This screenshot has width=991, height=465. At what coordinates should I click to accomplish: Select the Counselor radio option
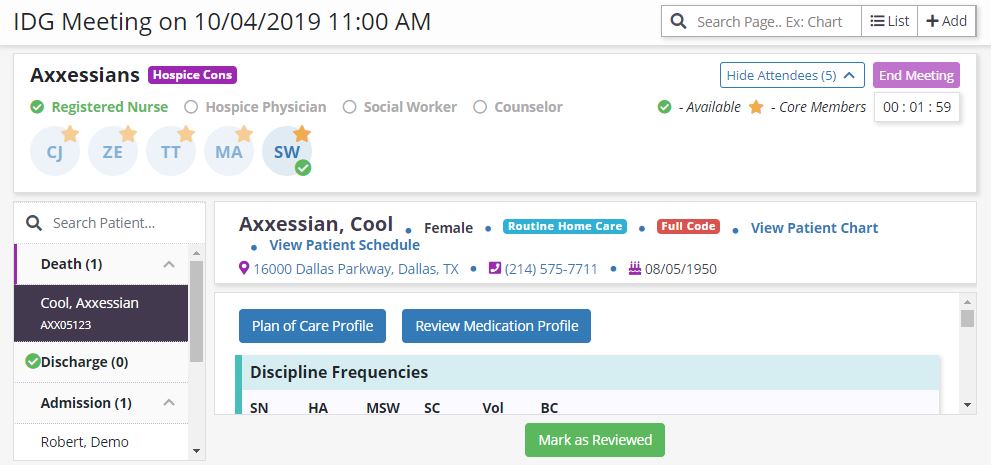coord(480,107)
